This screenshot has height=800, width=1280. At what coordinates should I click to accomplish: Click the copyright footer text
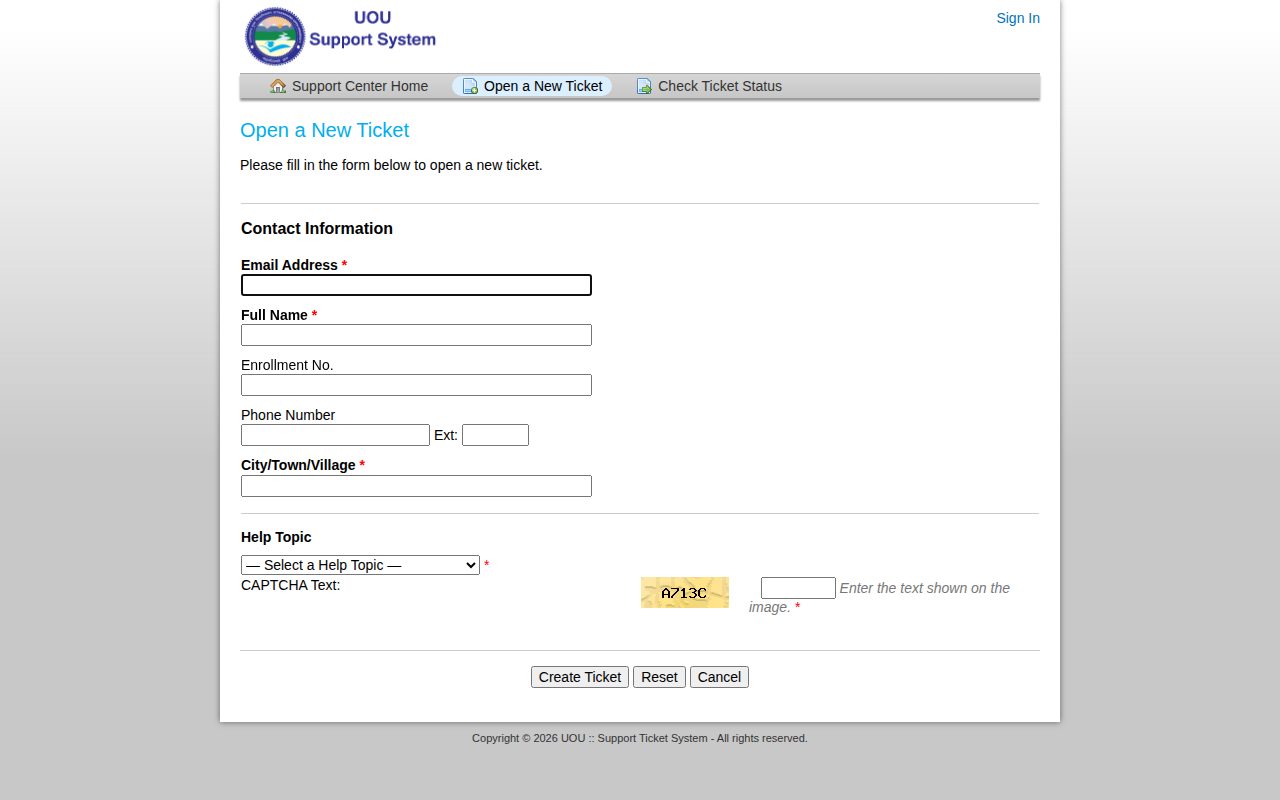640,738
